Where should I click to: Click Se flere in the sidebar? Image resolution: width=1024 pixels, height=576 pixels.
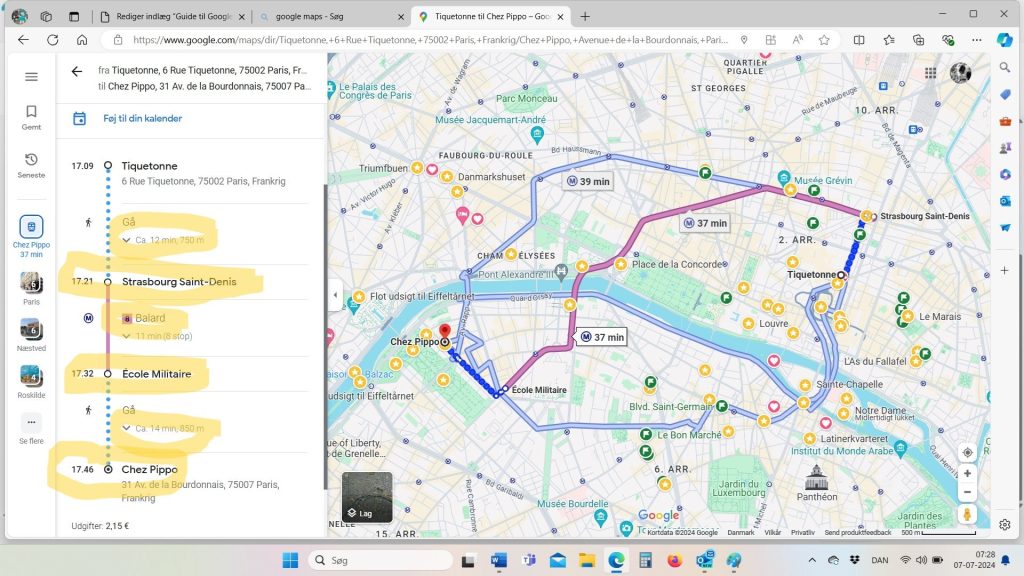click(x=31, y=428)
